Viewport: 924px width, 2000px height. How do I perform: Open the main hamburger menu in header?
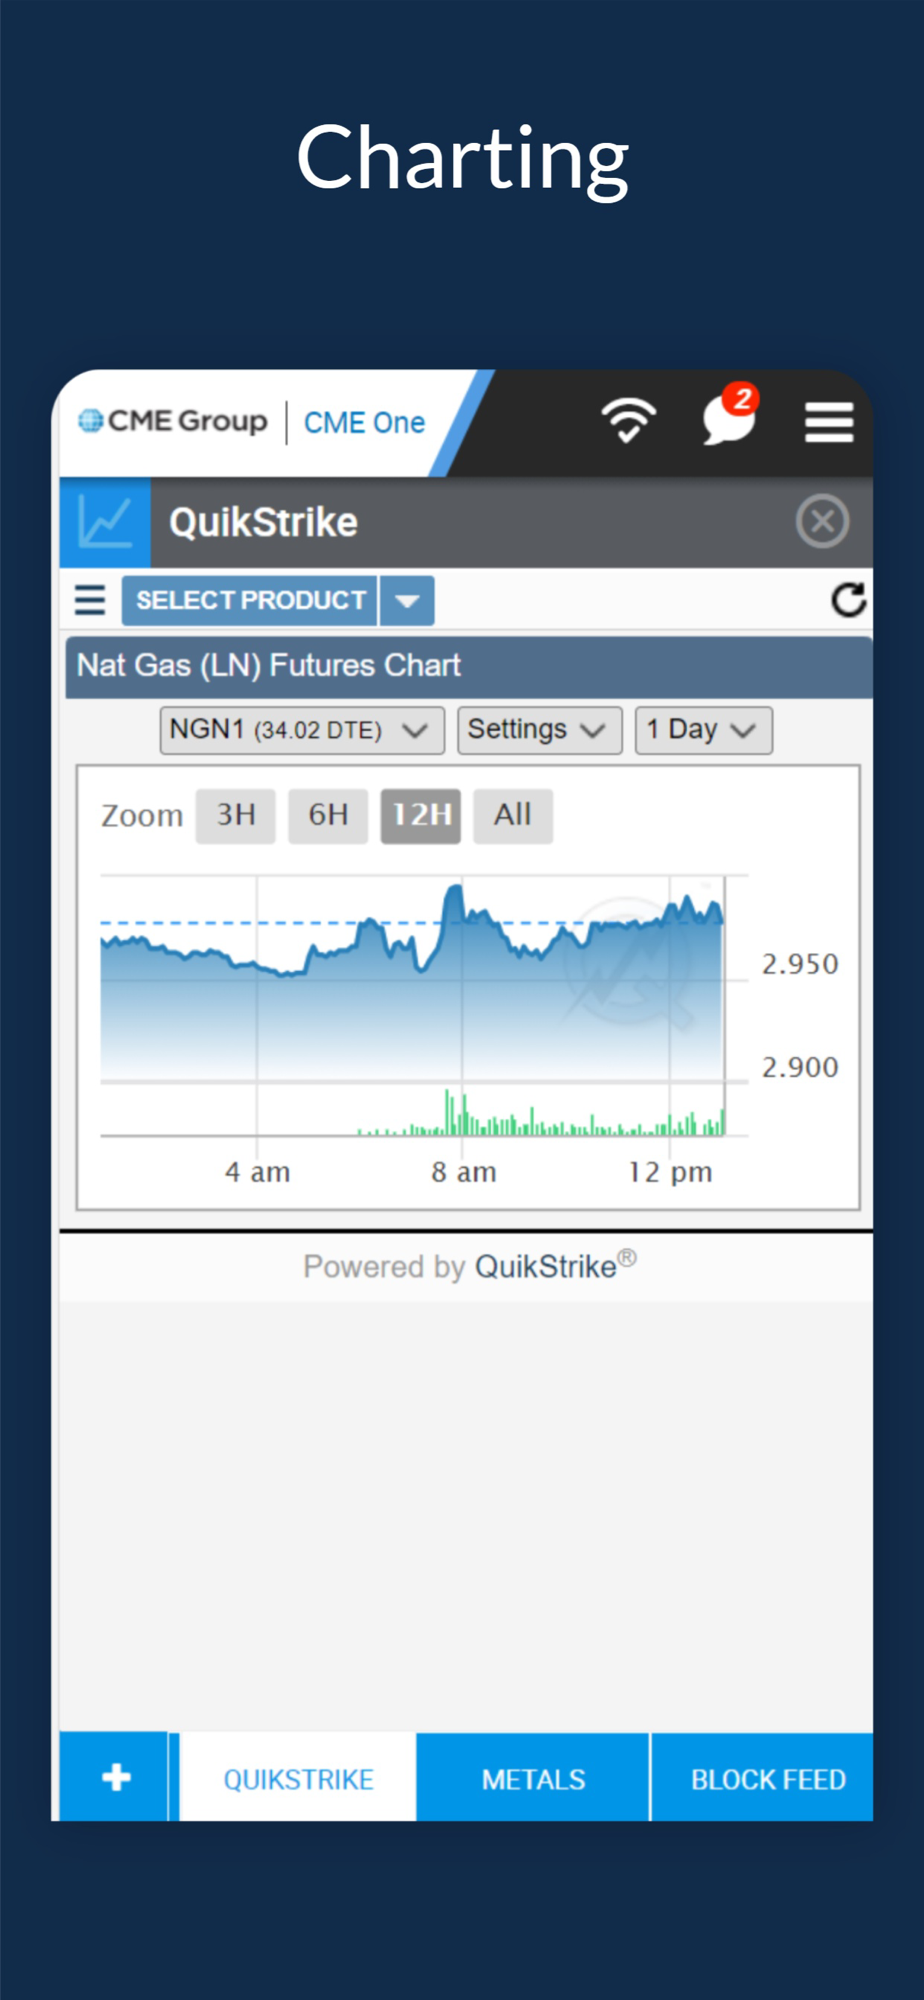pyautogui.click(x=829, y=422)
